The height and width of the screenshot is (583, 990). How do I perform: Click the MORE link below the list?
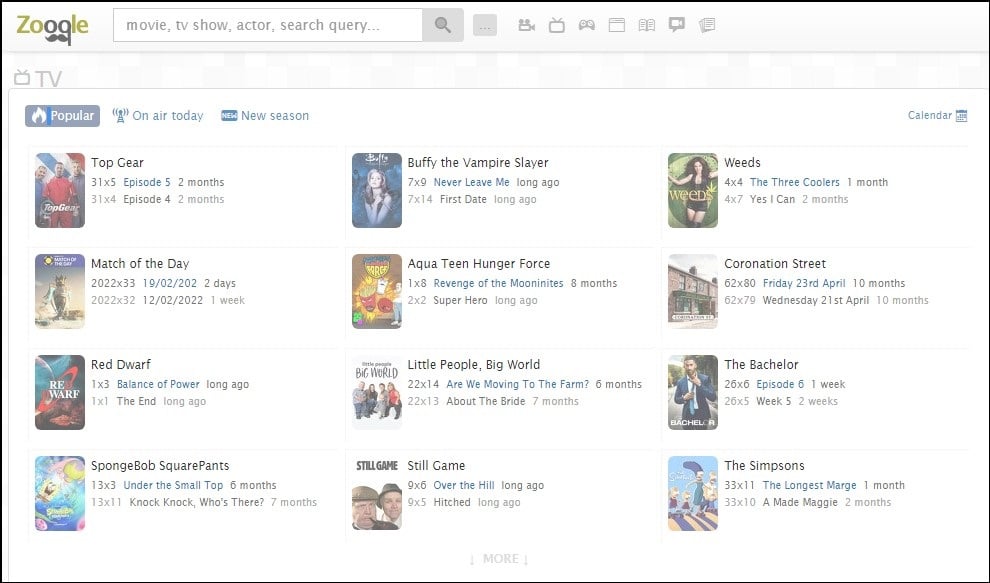tap(499, 558)
